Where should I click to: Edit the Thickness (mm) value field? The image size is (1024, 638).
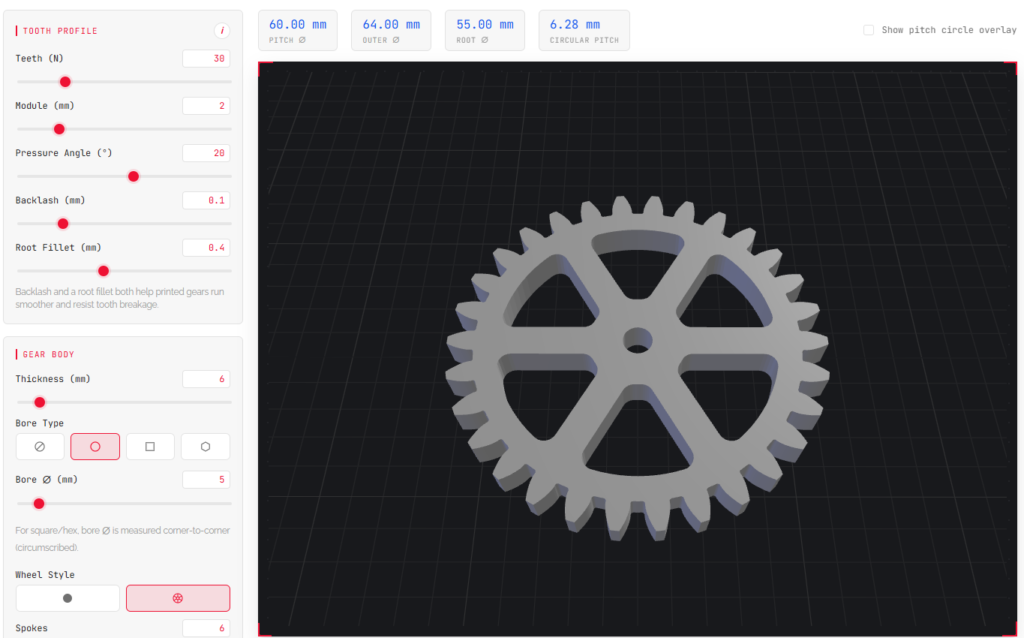point(206,379)
